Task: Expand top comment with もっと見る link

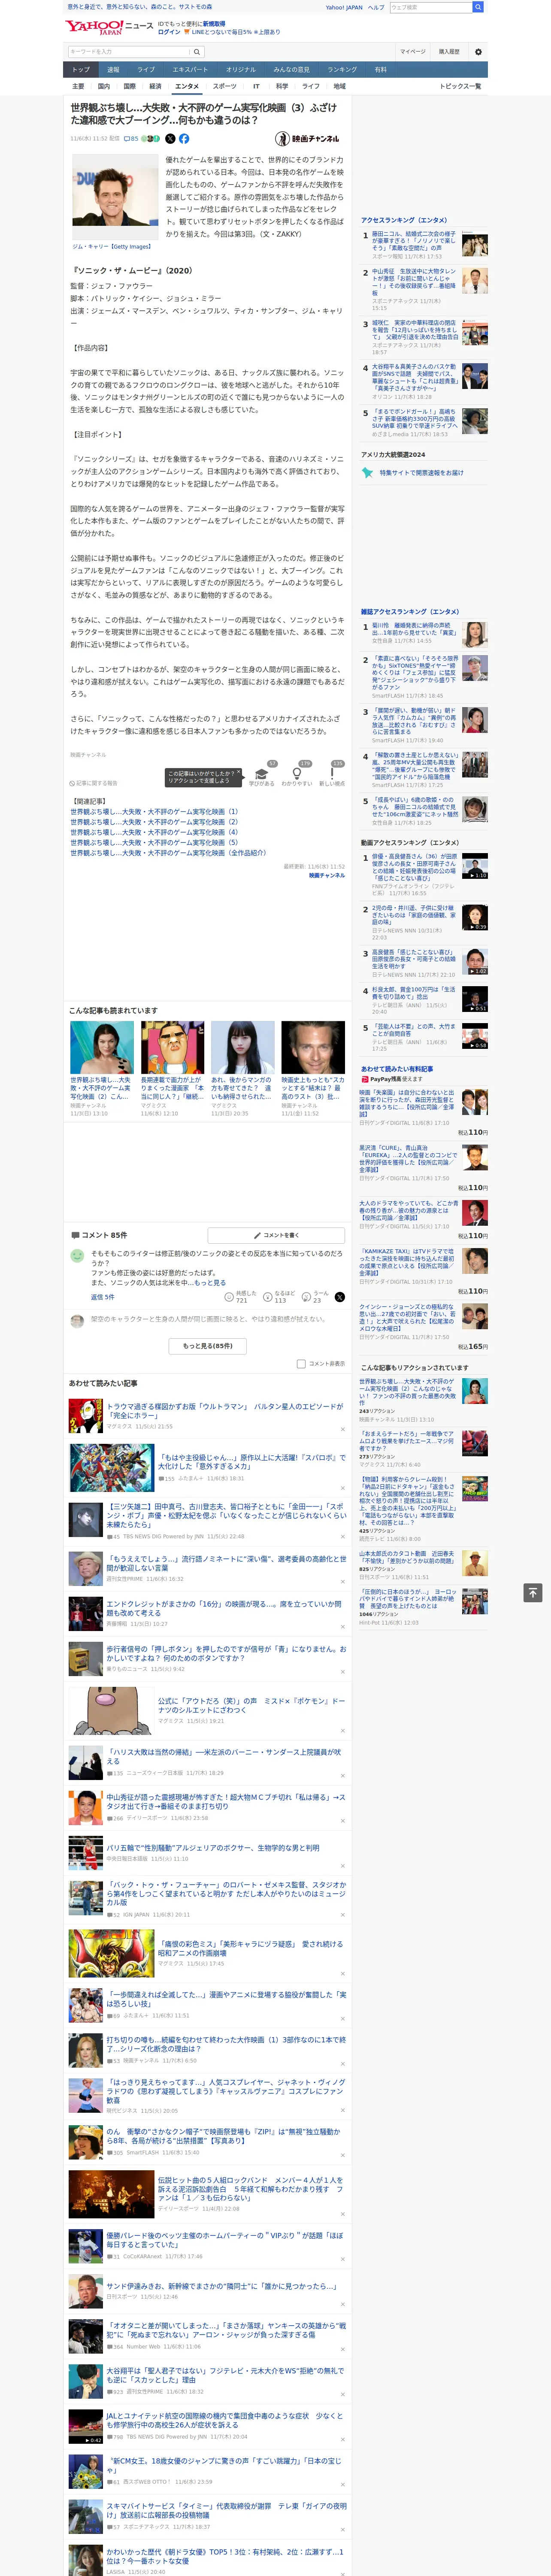Action: pyautogui.click(x=209, y=1283)
